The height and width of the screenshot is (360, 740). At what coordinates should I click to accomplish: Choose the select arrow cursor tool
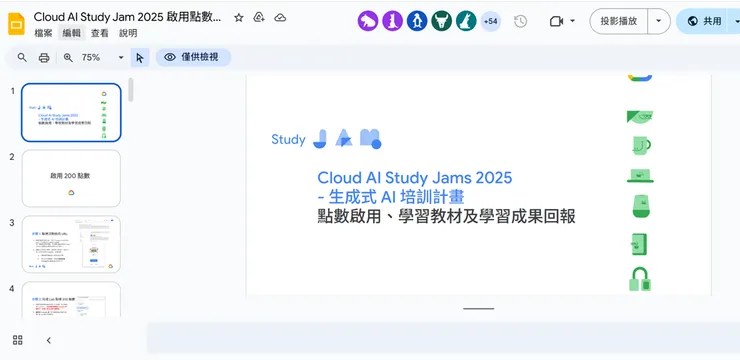coord(140,58)
